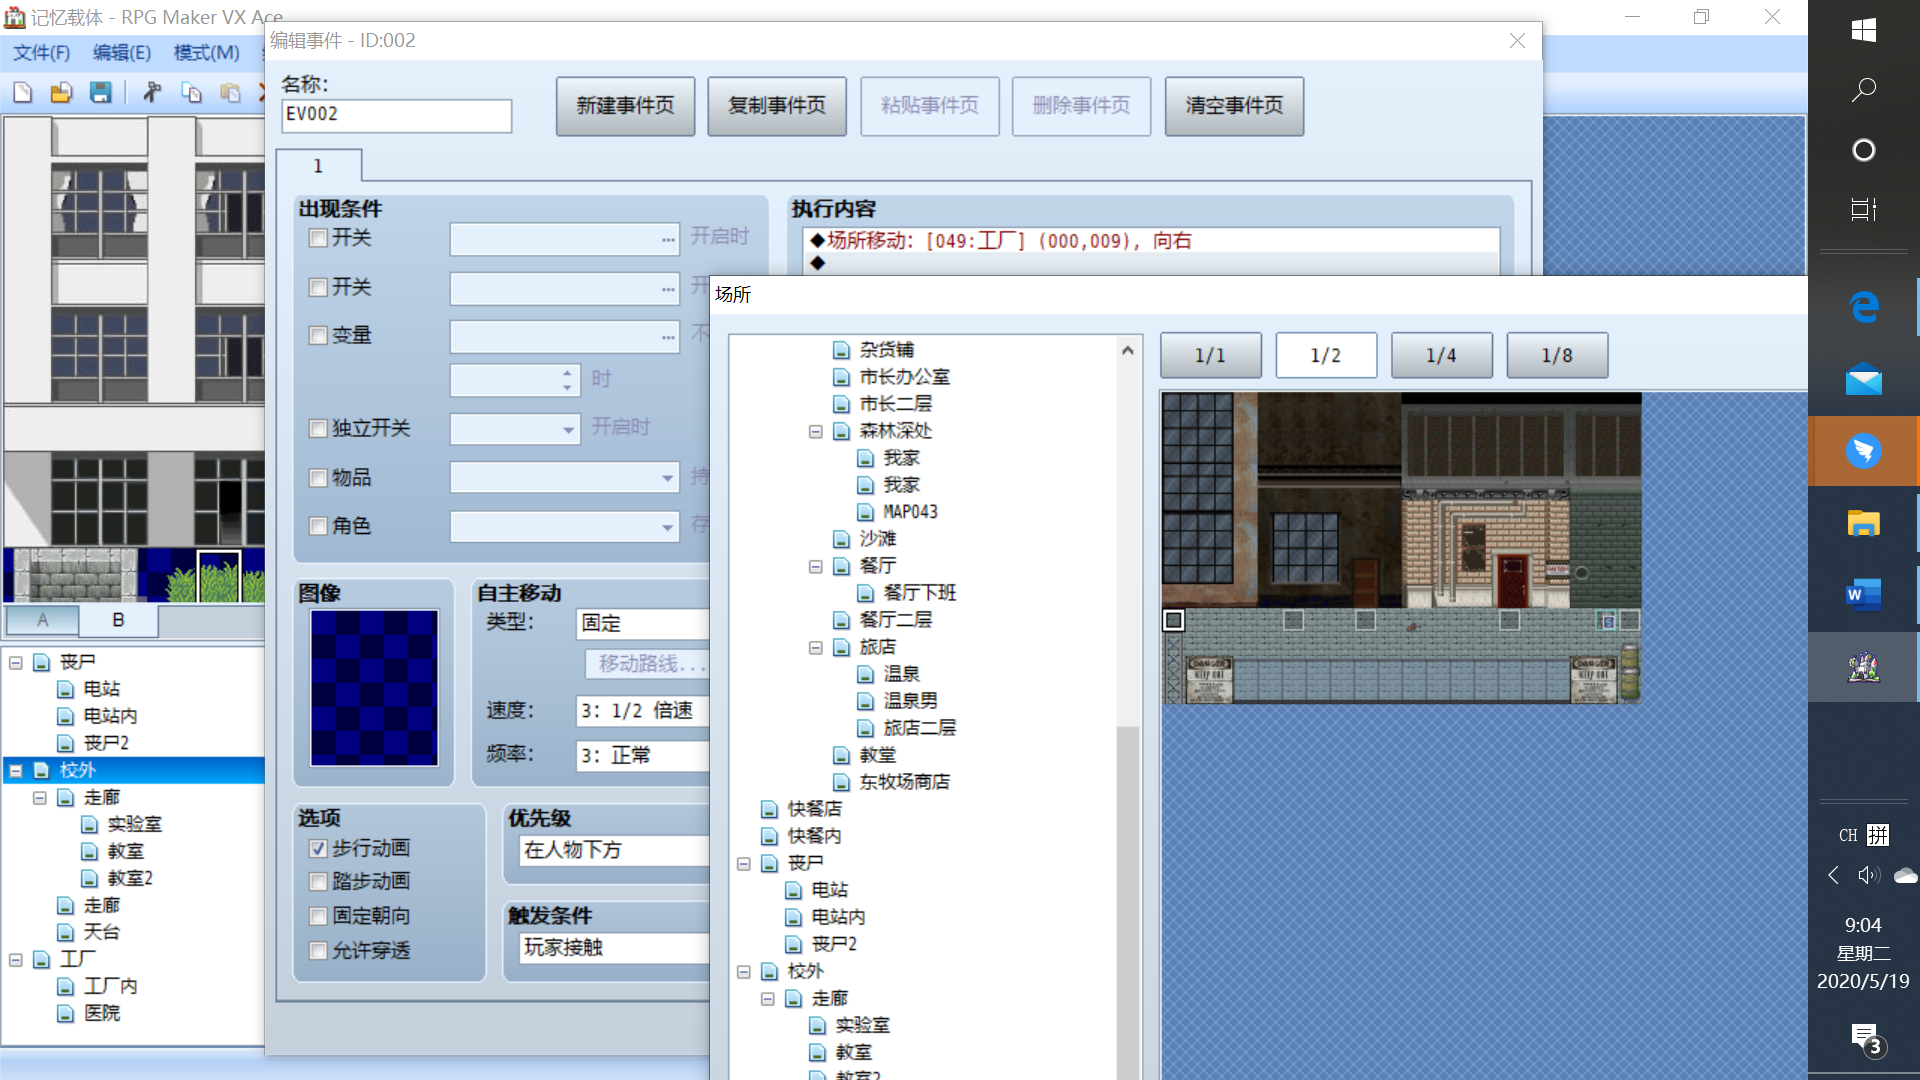
Task: Click the New Project toolbar icon
Action: pyautogui.click(x=22, y=93)
